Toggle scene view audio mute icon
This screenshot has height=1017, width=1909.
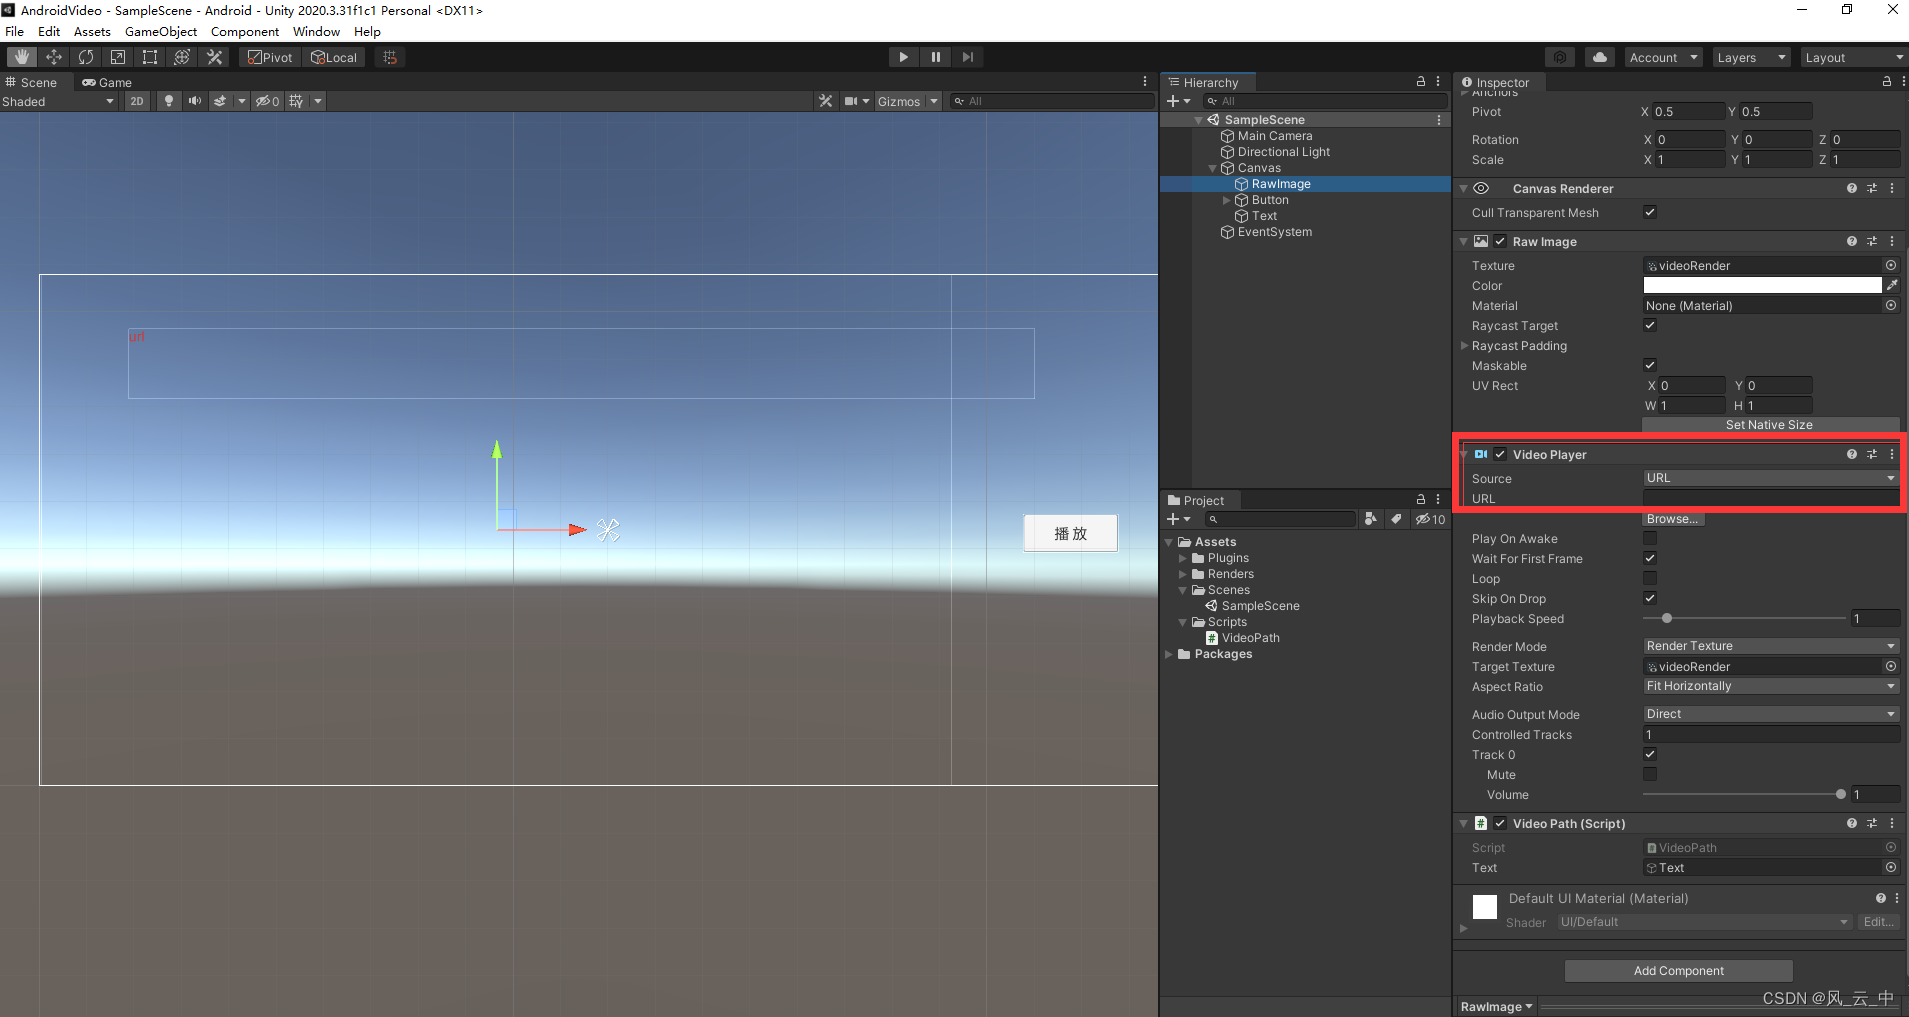pyautogui.click(x=196, y=100)
